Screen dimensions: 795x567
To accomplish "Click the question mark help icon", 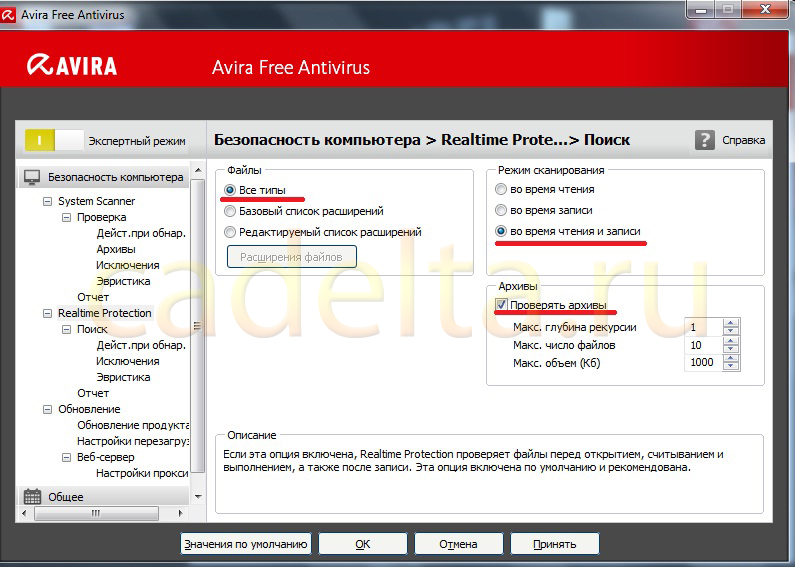I will pos(705,140).
